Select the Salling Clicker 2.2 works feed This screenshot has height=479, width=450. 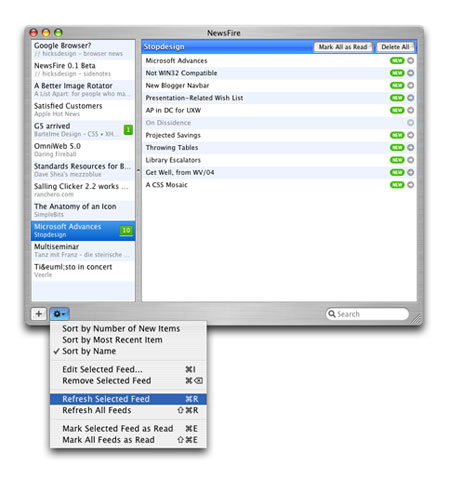83,190
